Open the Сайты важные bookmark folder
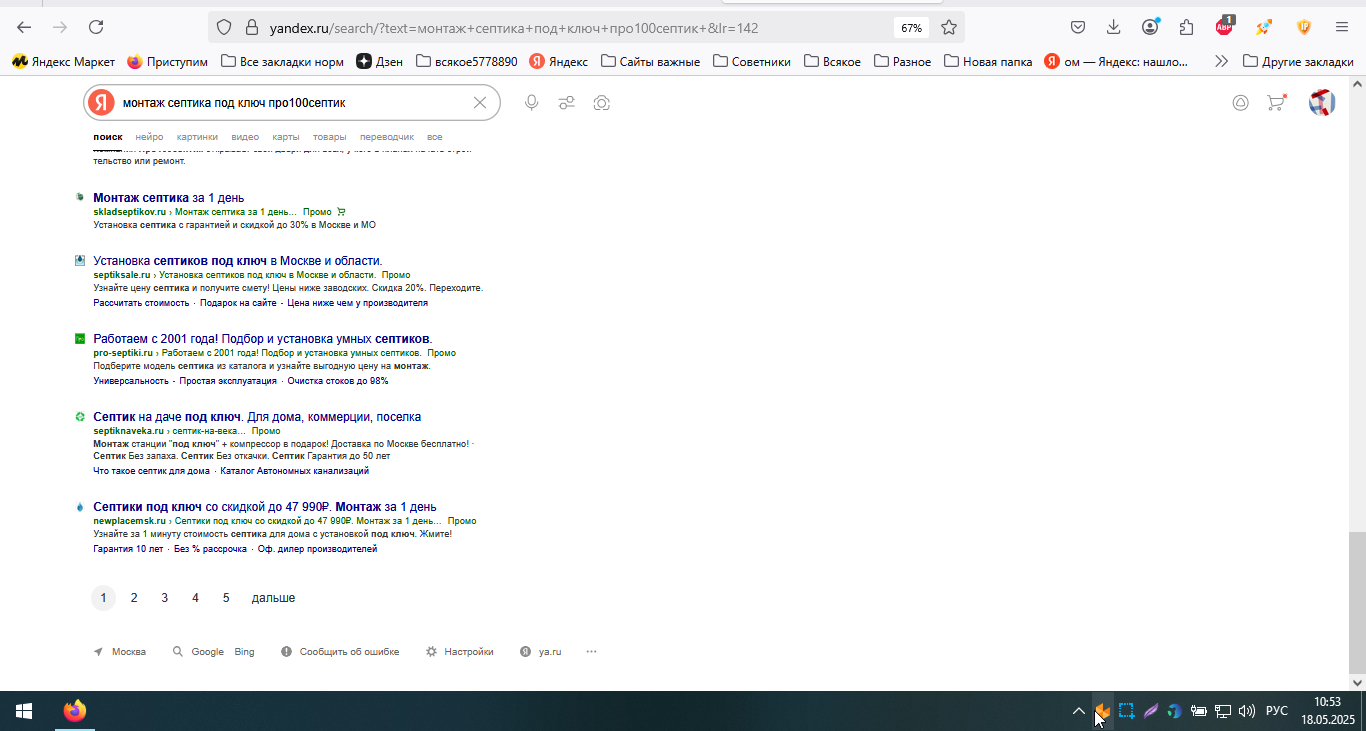1366x731 pixels. coord(650,61)
